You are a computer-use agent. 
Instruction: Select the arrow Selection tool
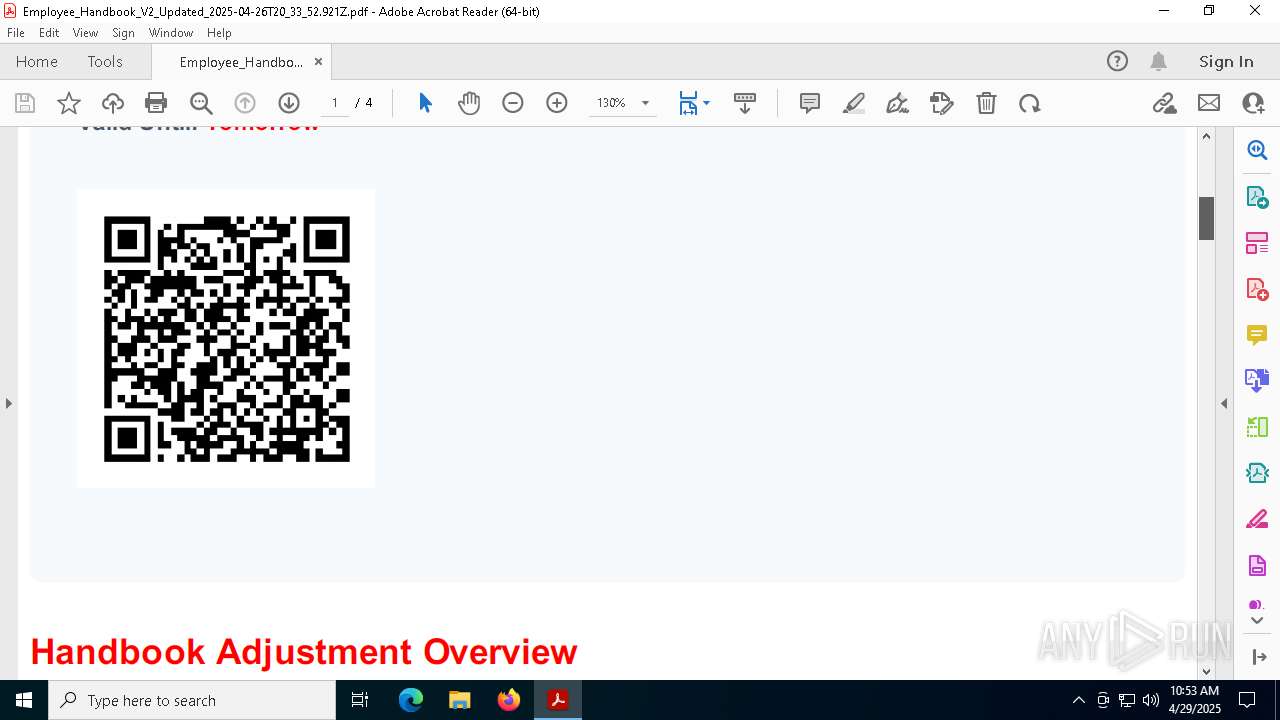pyautogui.click(x=425, y=103)
